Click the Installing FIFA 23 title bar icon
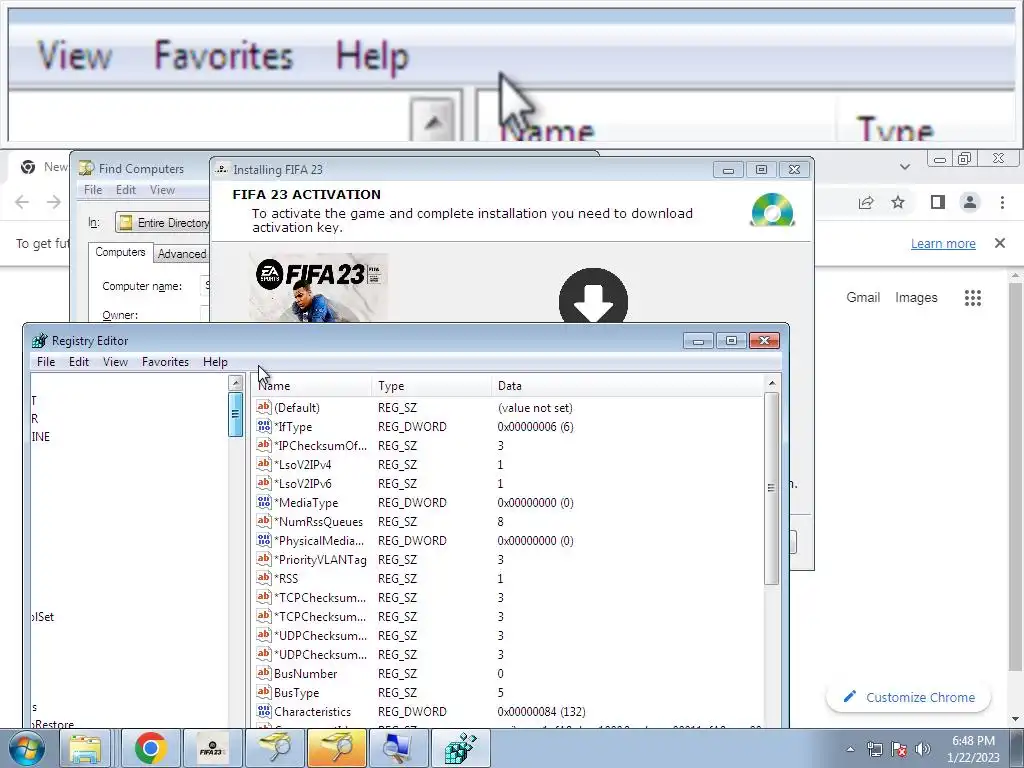Image resolution: width=1024 pixels, height=768 pixels. [222, 169]
